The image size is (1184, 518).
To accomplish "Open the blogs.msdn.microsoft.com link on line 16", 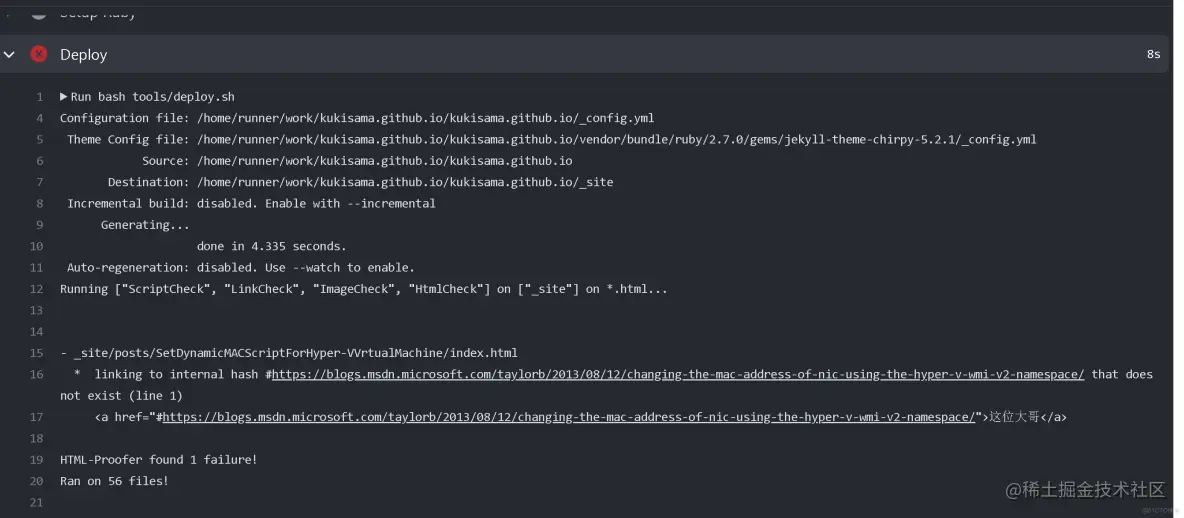I will [678, 375].
